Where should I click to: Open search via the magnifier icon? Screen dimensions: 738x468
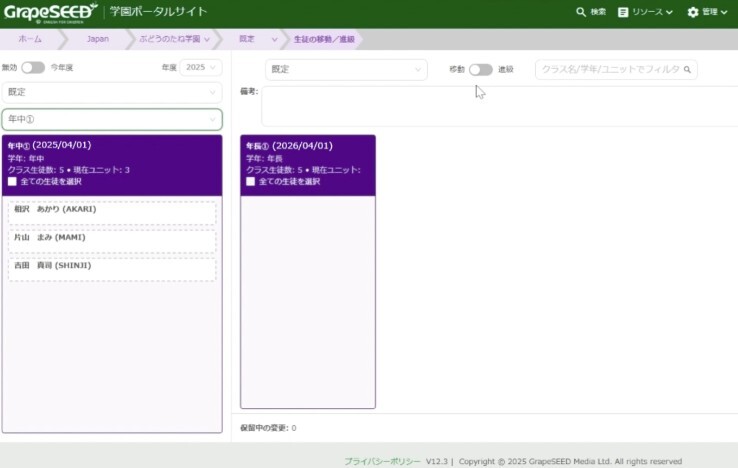pos(581,12)
